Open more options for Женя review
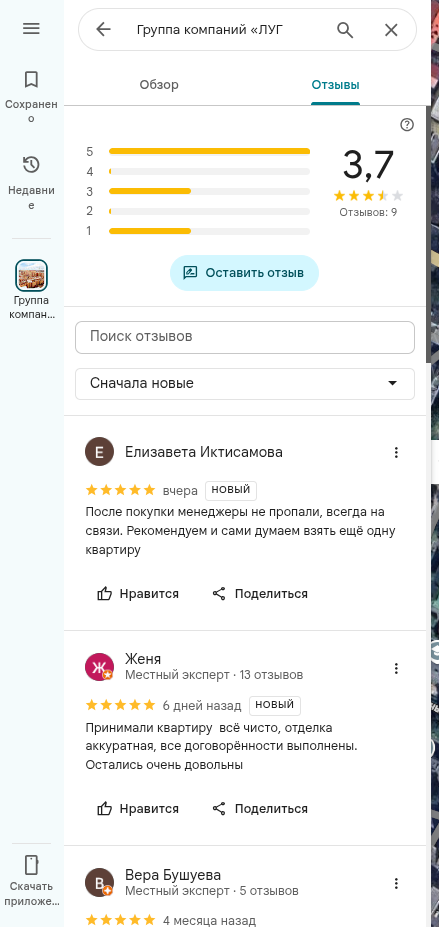This screenshot has width=439, height=927. point(396,669)
